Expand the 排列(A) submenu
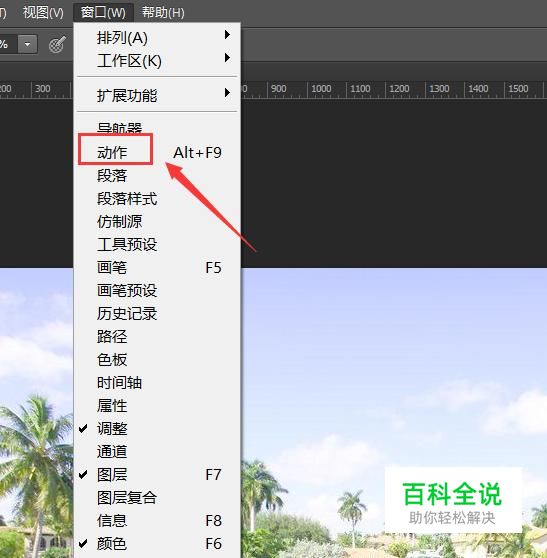This screenshot has width=547, height=558. click(157, 37)
